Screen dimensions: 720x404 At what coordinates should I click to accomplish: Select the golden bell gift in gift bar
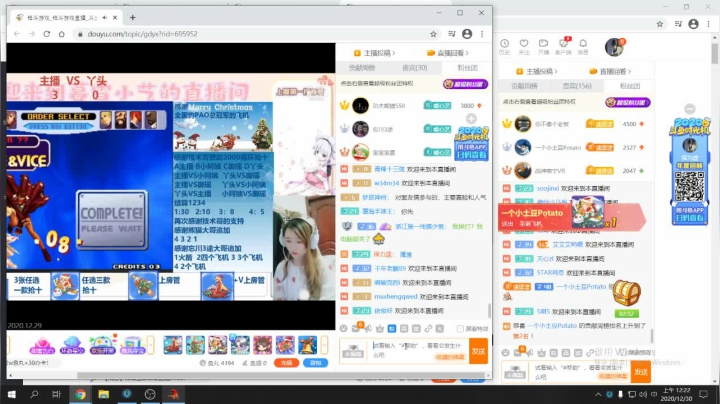tap(307, 345)
